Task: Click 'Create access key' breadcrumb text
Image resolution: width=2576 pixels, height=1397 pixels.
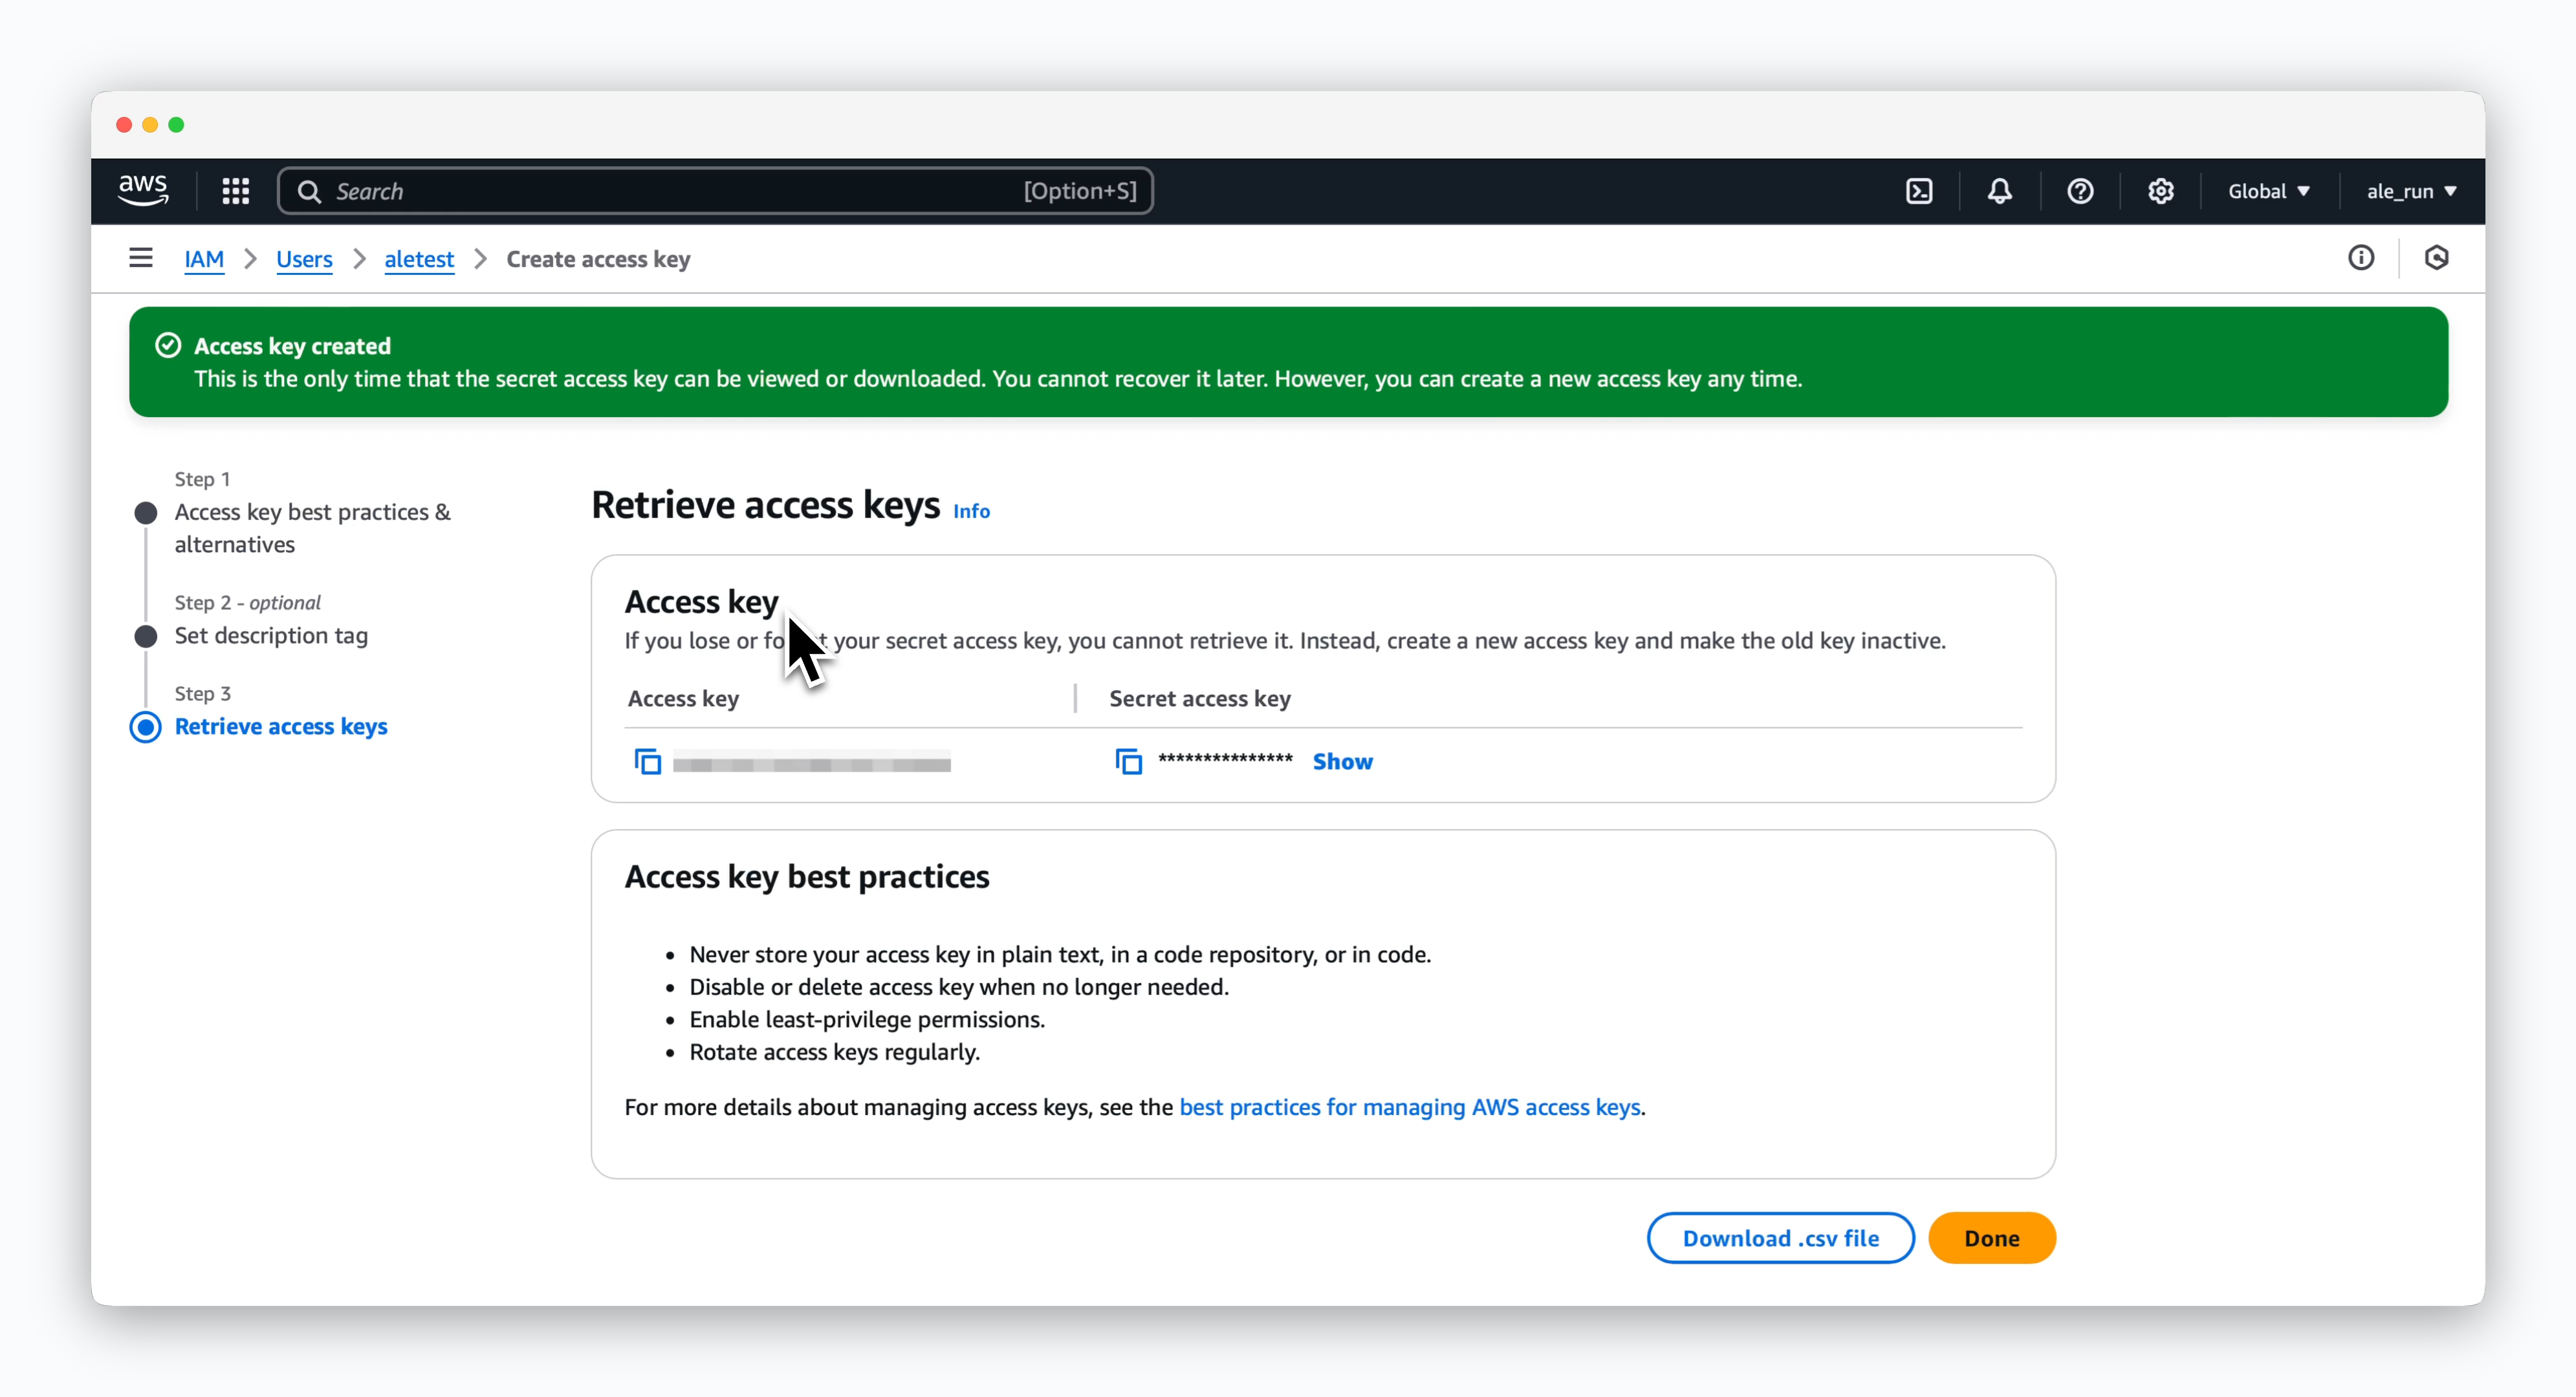Action: (x=598, y=259)
